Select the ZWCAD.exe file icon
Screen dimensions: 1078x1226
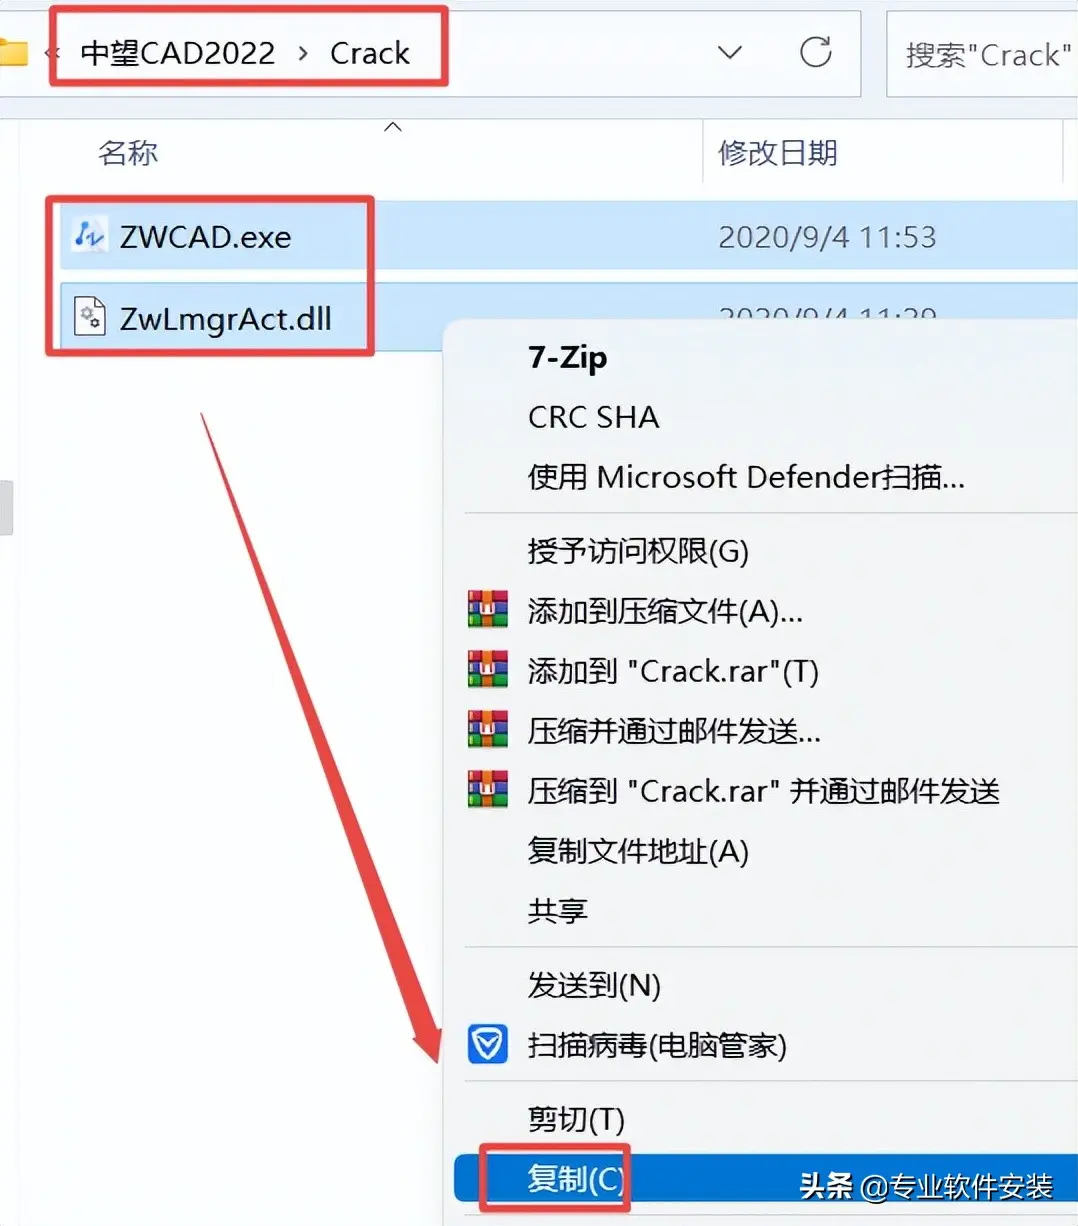point(90,236)
